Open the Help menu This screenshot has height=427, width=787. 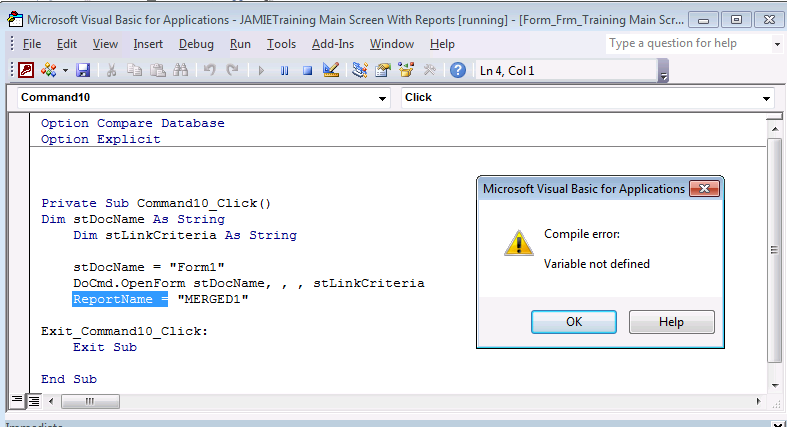(x=442, y=44)
